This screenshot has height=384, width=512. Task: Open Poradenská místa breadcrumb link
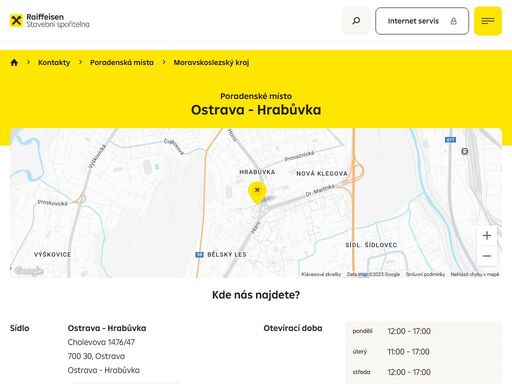(122, 62)
